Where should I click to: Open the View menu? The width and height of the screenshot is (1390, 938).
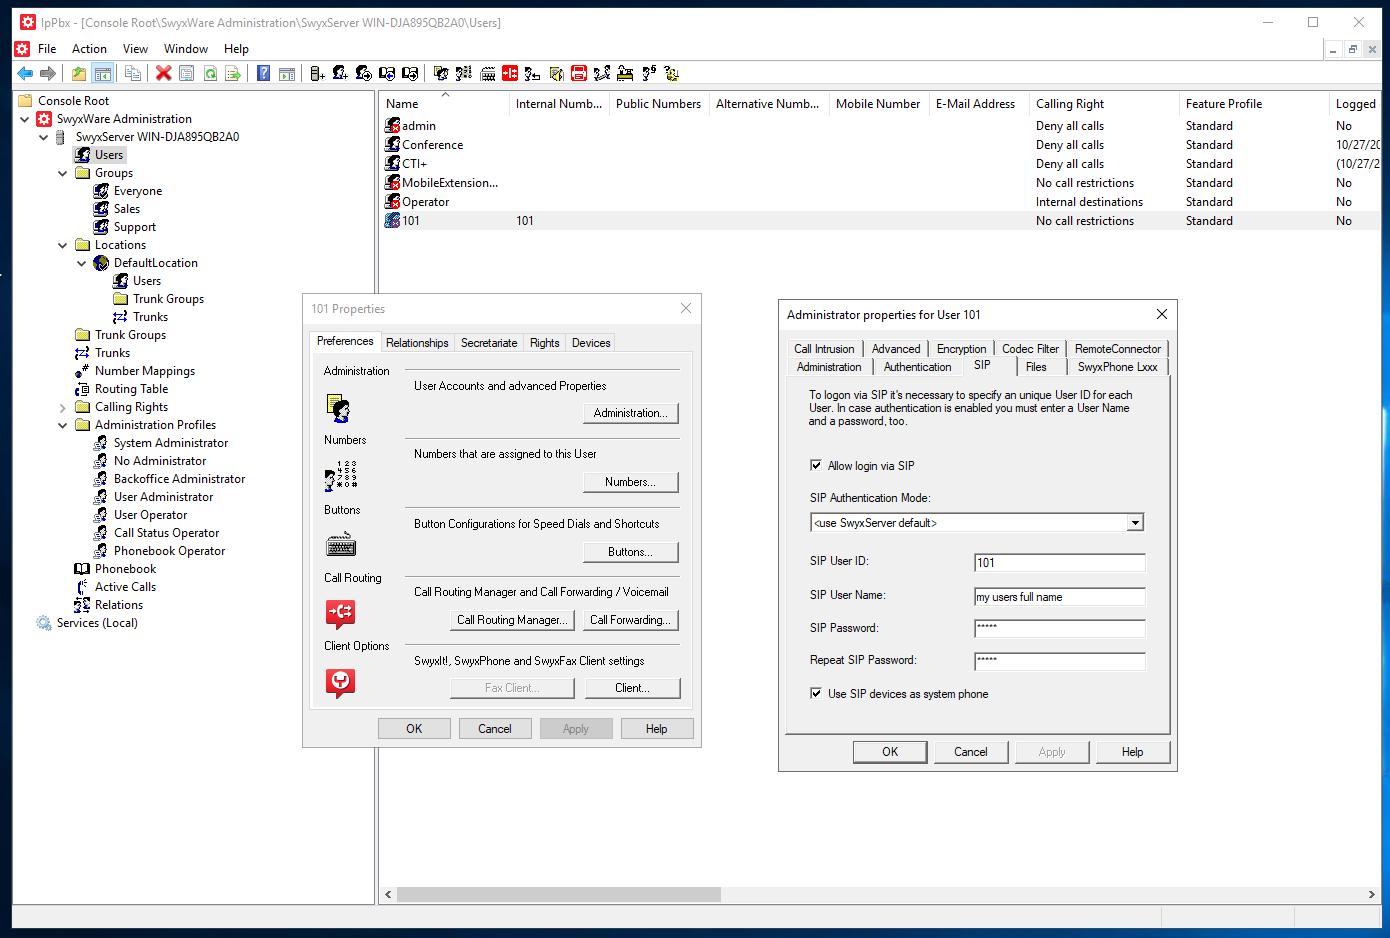pyautogui.click(x=135, y=49)
